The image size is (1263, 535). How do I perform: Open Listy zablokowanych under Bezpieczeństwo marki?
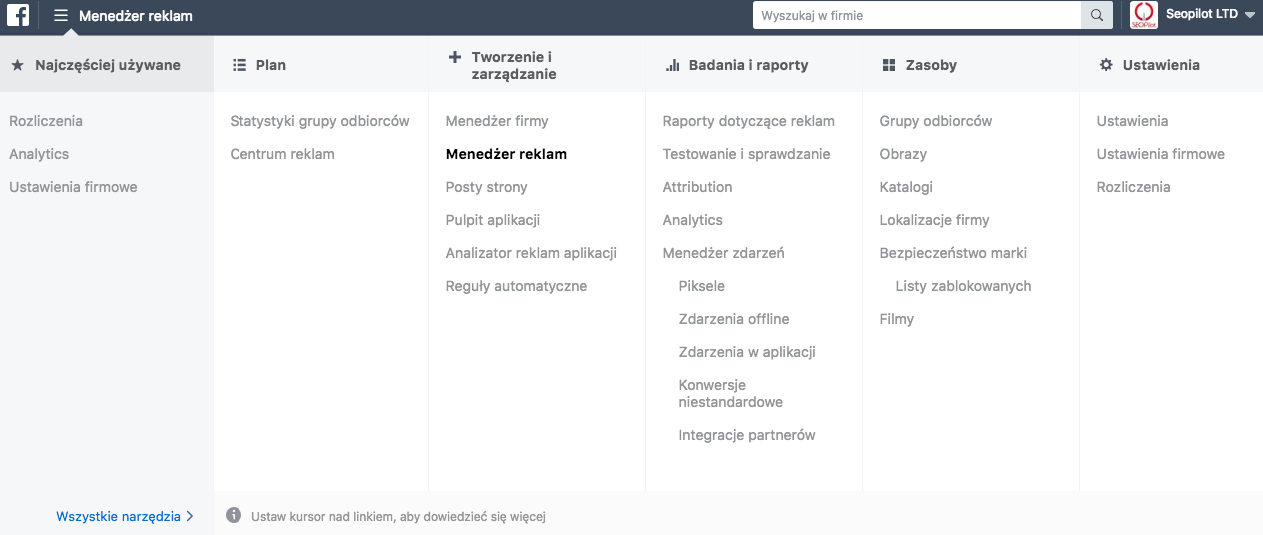click(x=963, y=286)
